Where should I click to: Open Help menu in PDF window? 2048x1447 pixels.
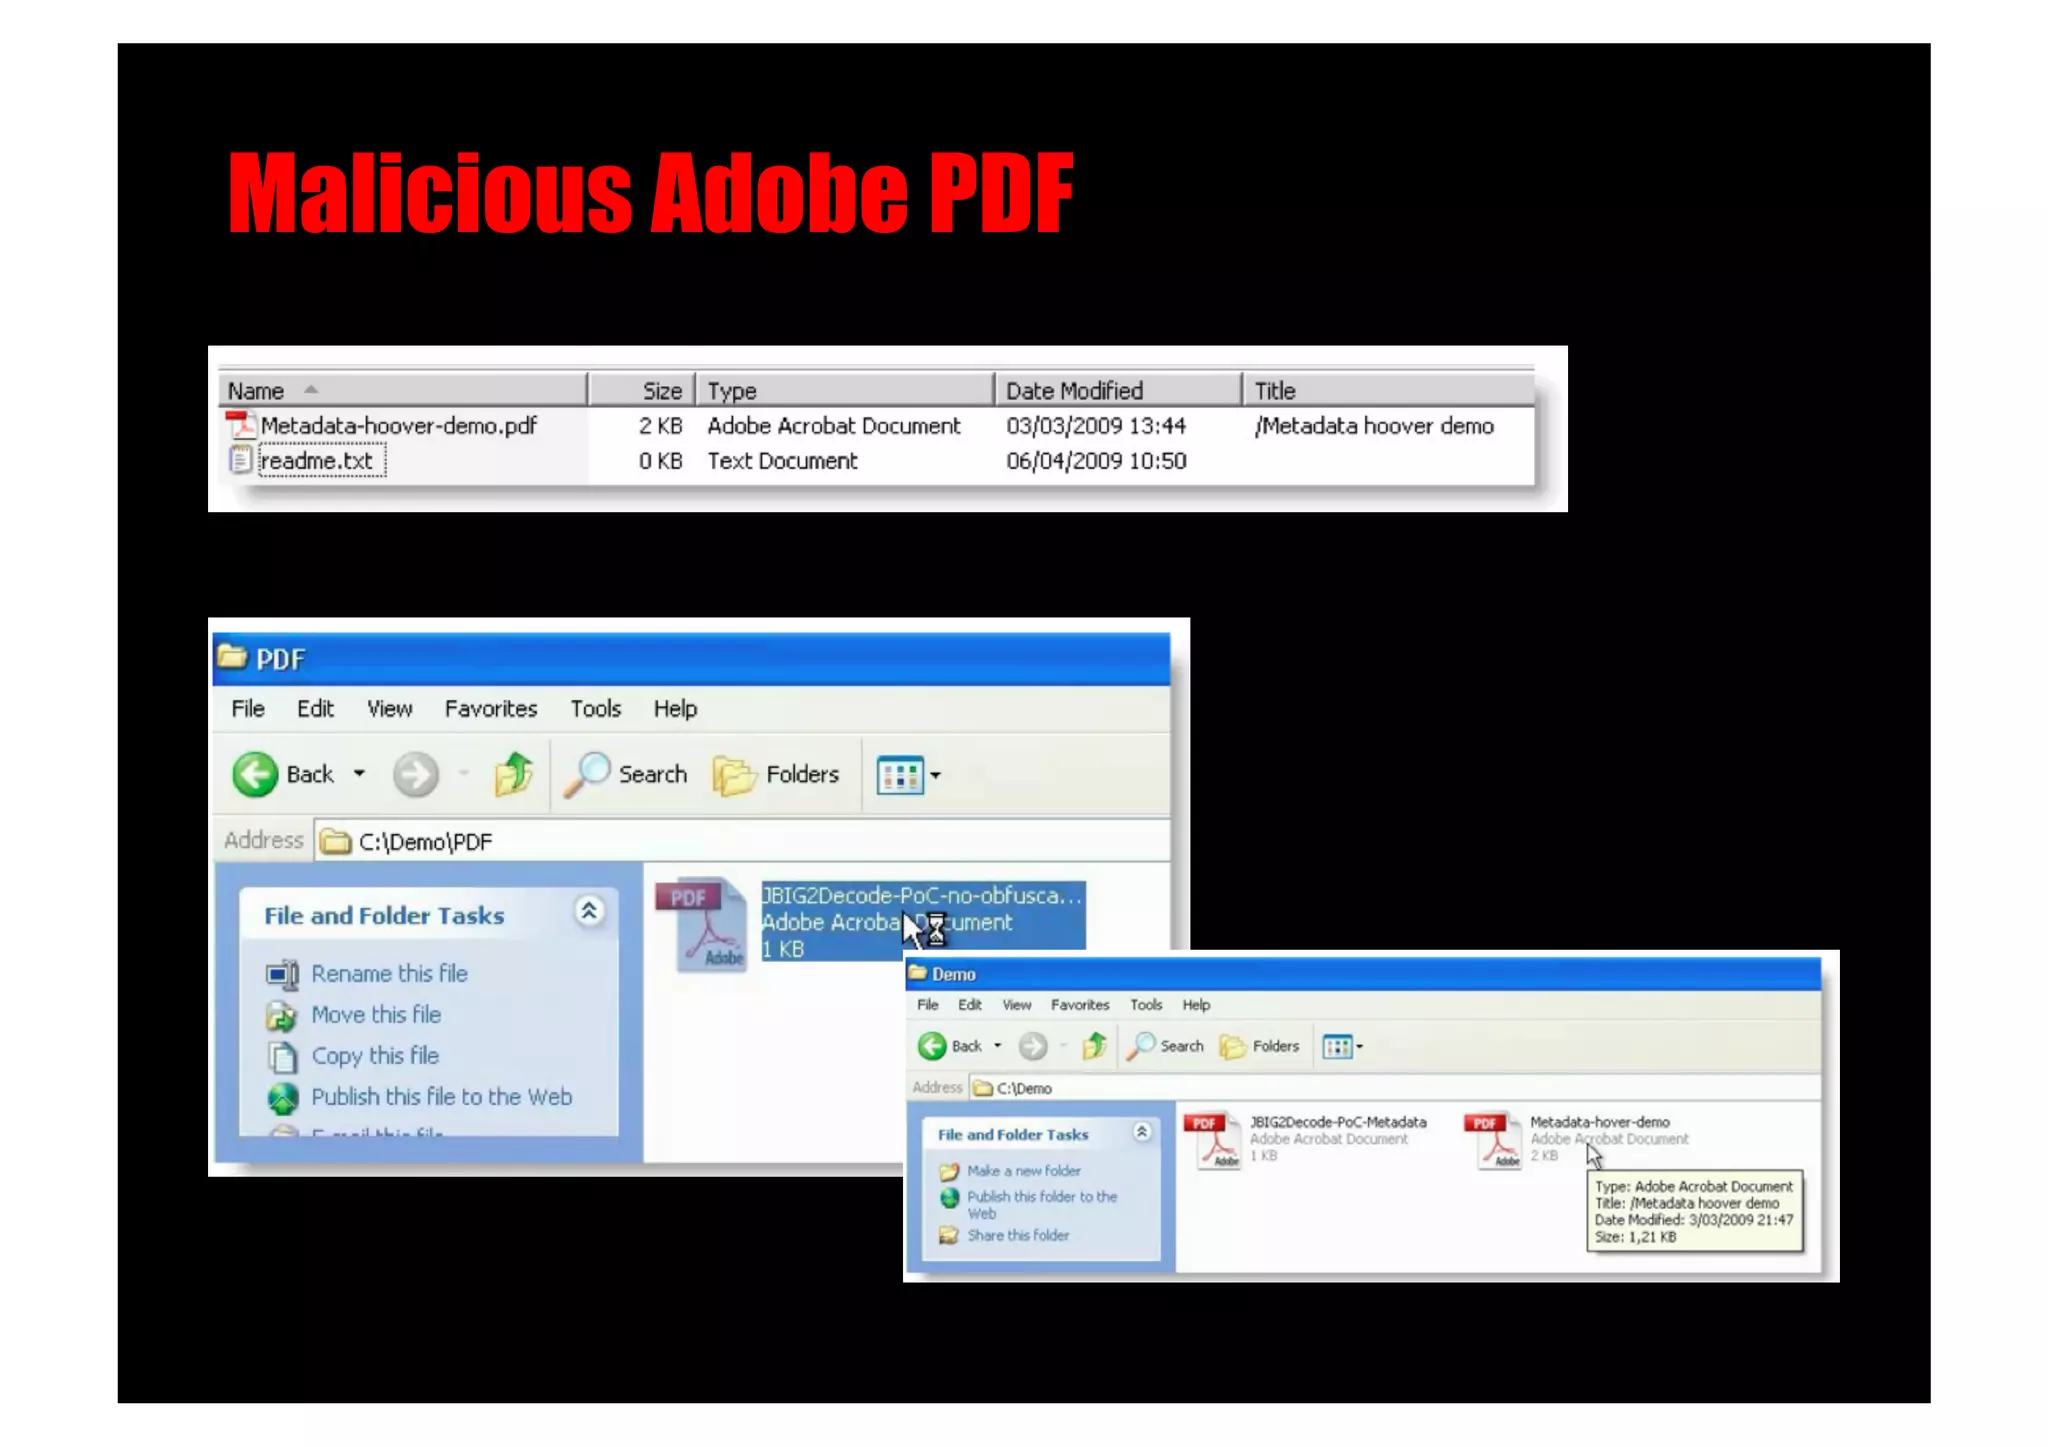pyautogui.click(x=675, y=709)
